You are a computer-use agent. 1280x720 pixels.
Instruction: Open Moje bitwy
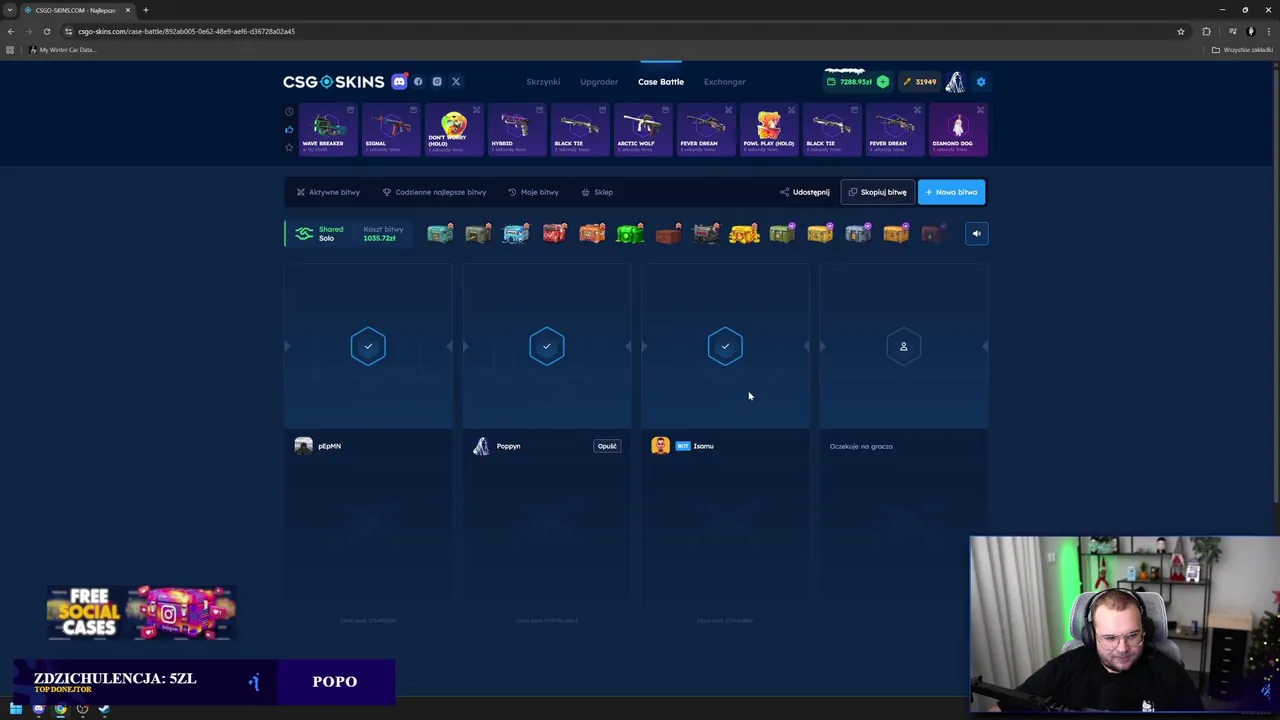coord(533,192)
